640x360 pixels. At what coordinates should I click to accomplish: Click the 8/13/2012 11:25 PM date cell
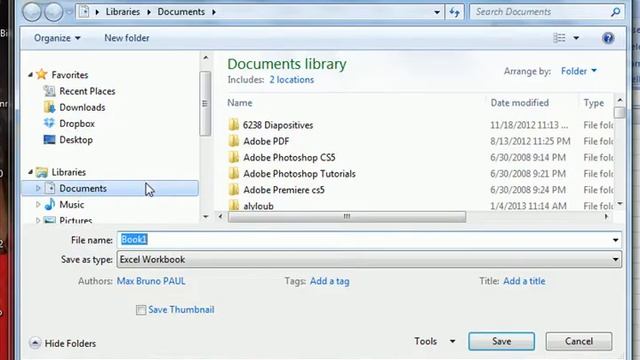point(530,141)
